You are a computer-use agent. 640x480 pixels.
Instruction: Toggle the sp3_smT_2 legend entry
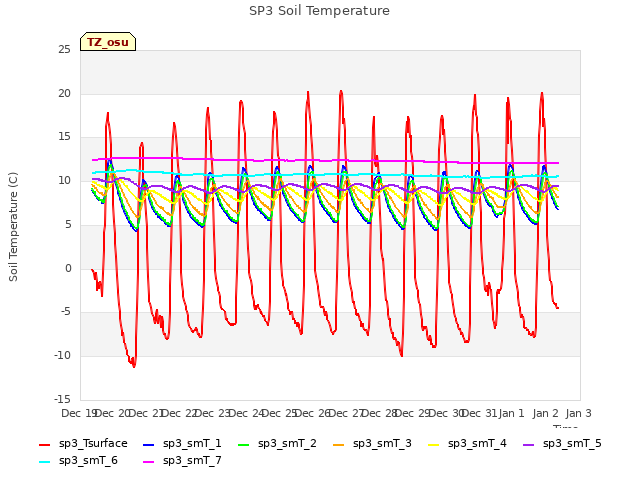[x=277, y=444]
